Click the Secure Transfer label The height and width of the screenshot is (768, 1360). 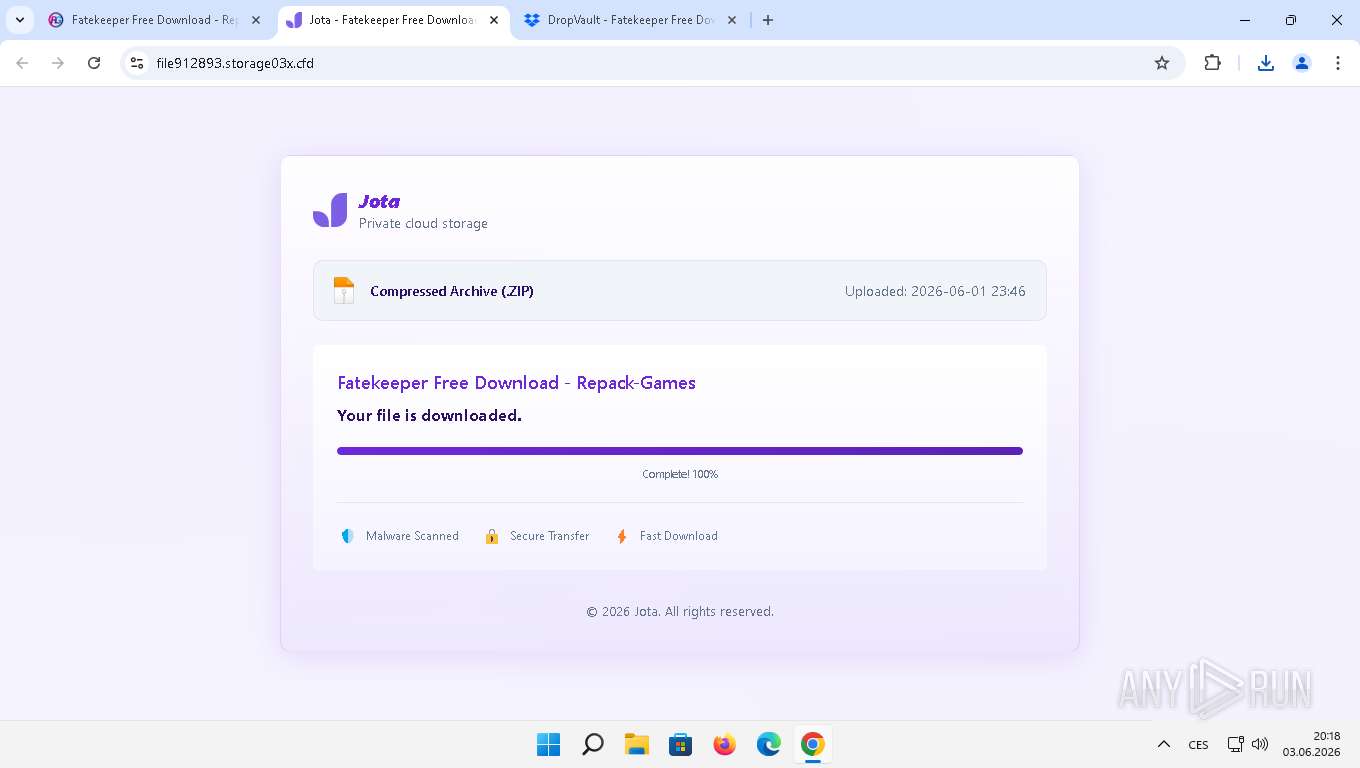click(x=550, y=536)
